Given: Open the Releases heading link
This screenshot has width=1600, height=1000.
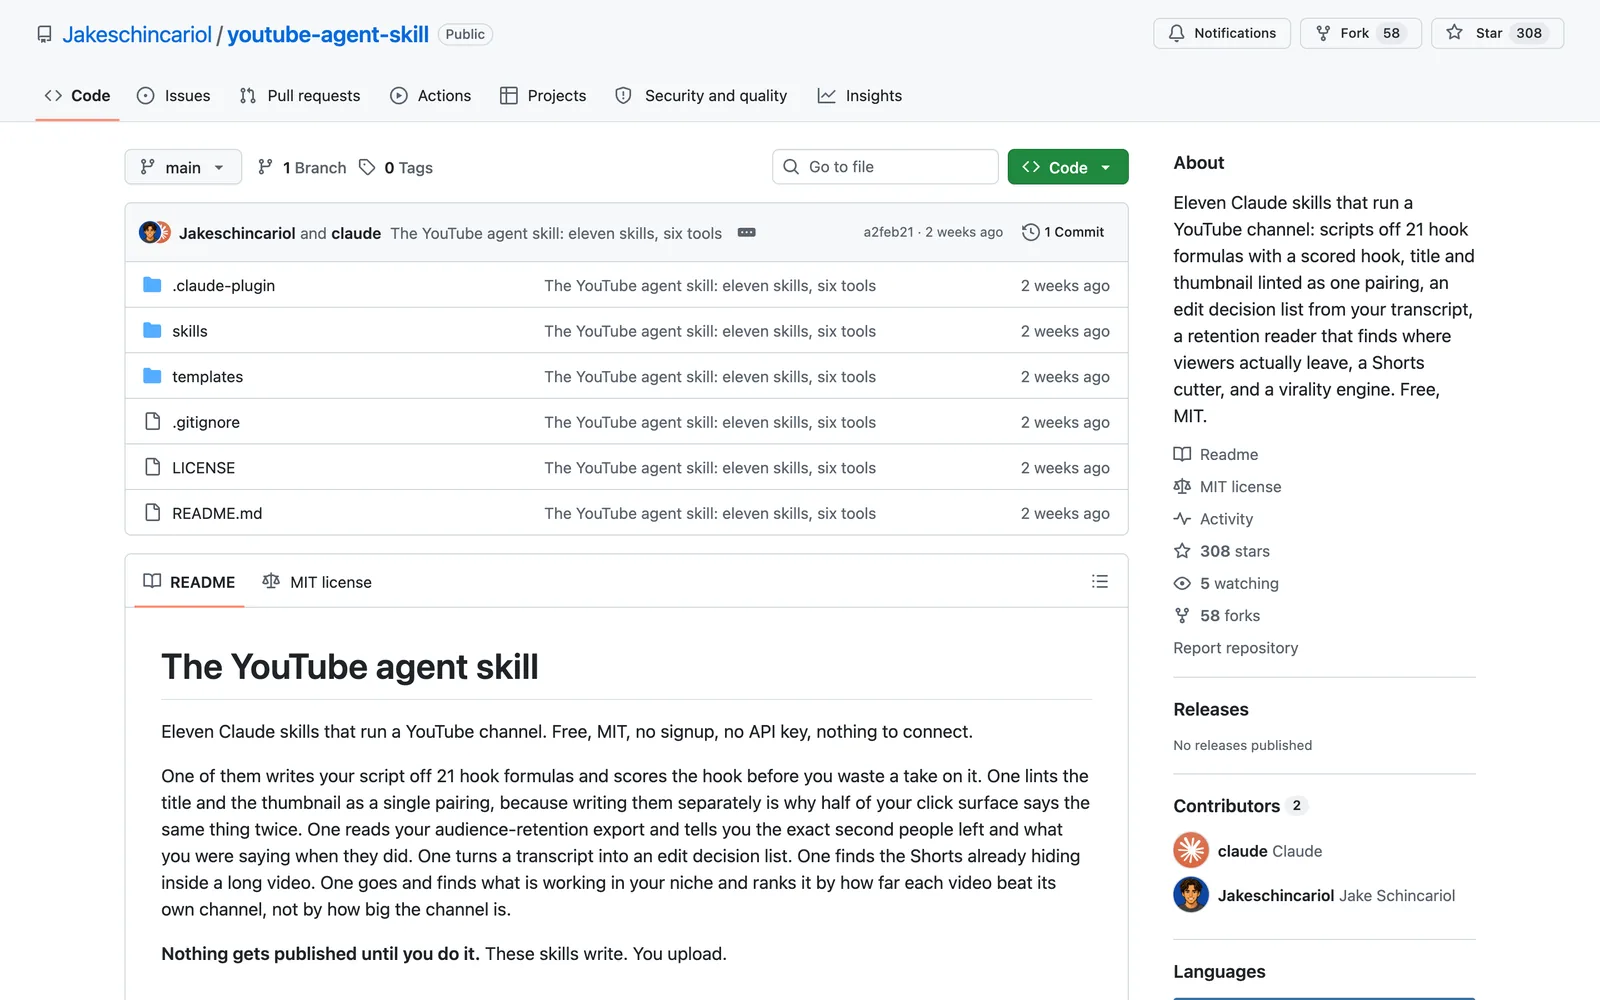Looking at the screenshot, I should pyautogui.click(x=1211, y=709).
